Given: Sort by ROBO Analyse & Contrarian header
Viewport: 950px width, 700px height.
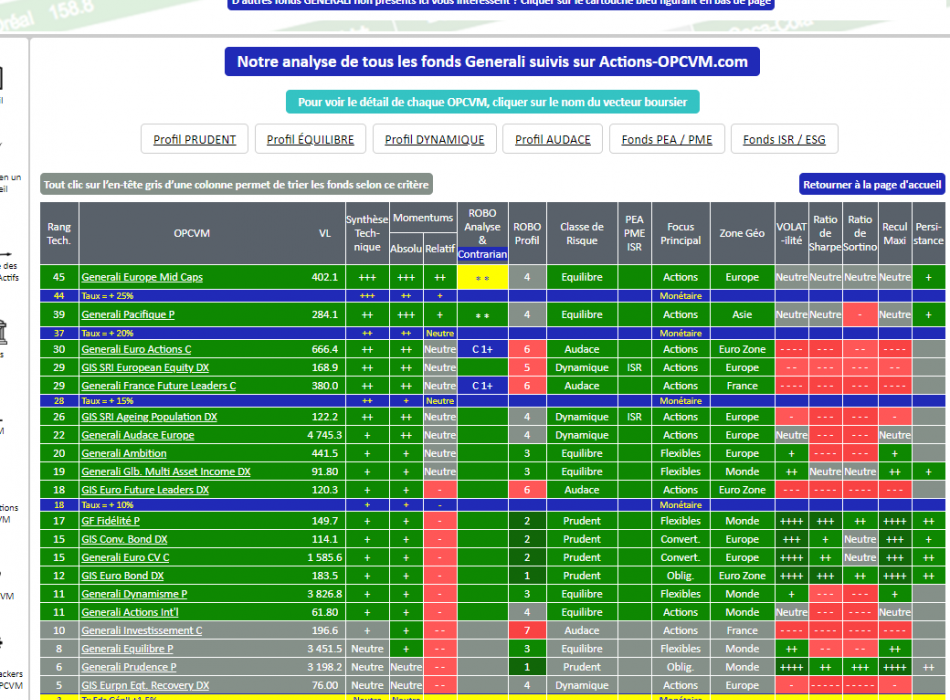Looking at the screenshot, I should [x=482, y=233].
